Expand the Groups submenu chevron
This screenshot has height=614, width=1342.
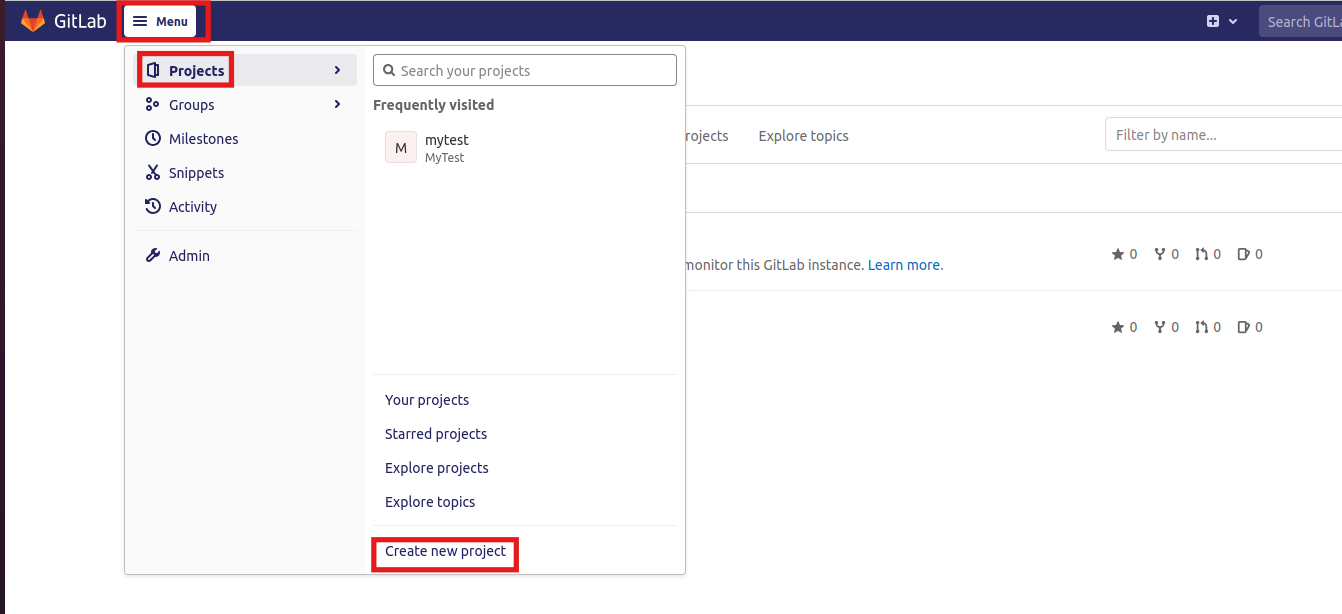pos(338,104)
